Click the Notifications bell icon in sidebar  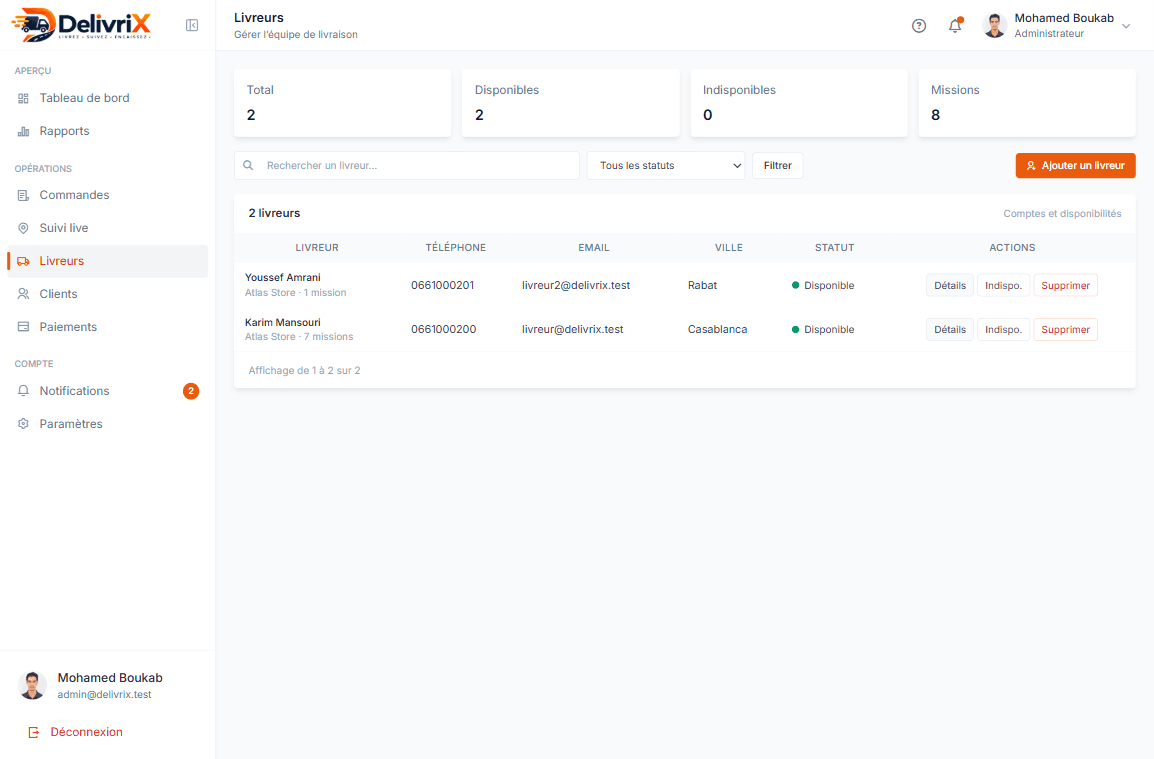coord(24,391)
